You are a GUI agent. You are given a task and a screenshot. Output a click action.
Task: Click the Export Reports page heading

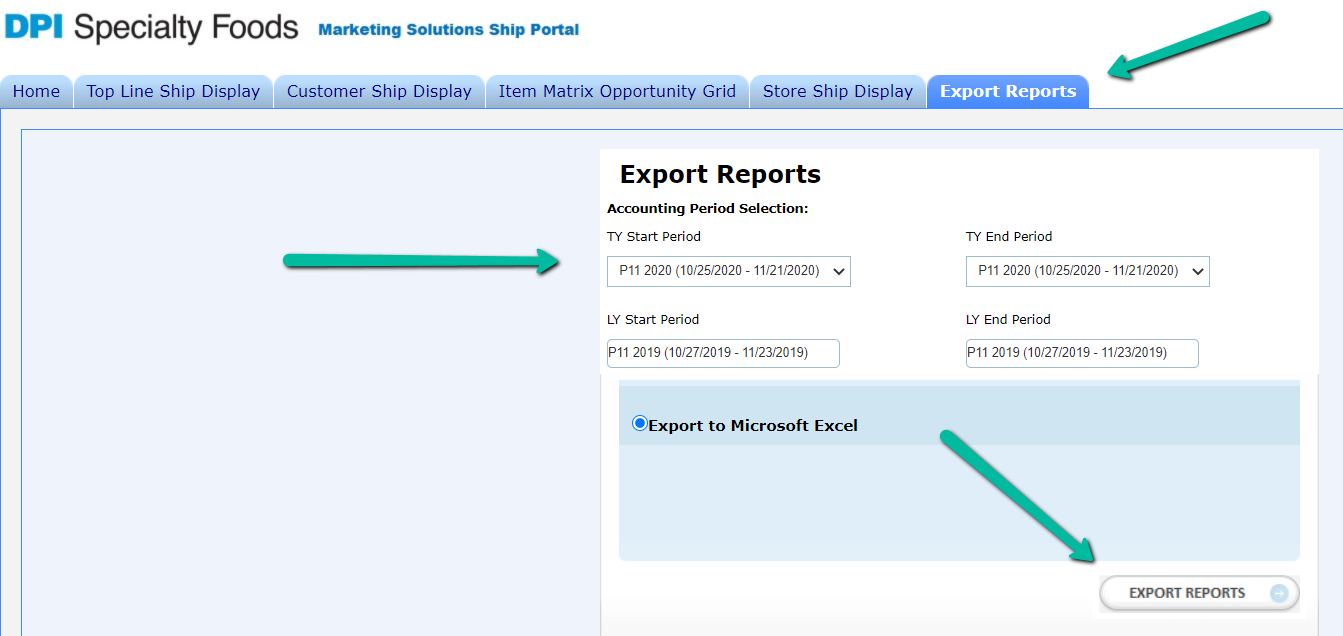point(720,175)
